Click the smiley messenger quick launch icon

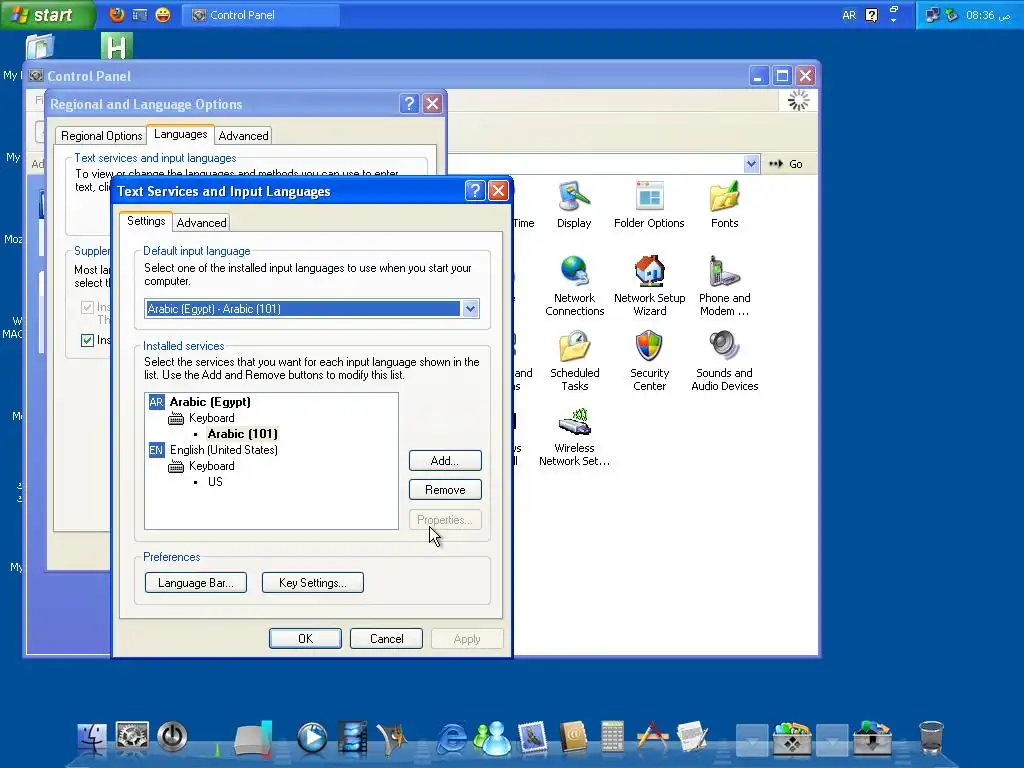click(x=163, y=14)
